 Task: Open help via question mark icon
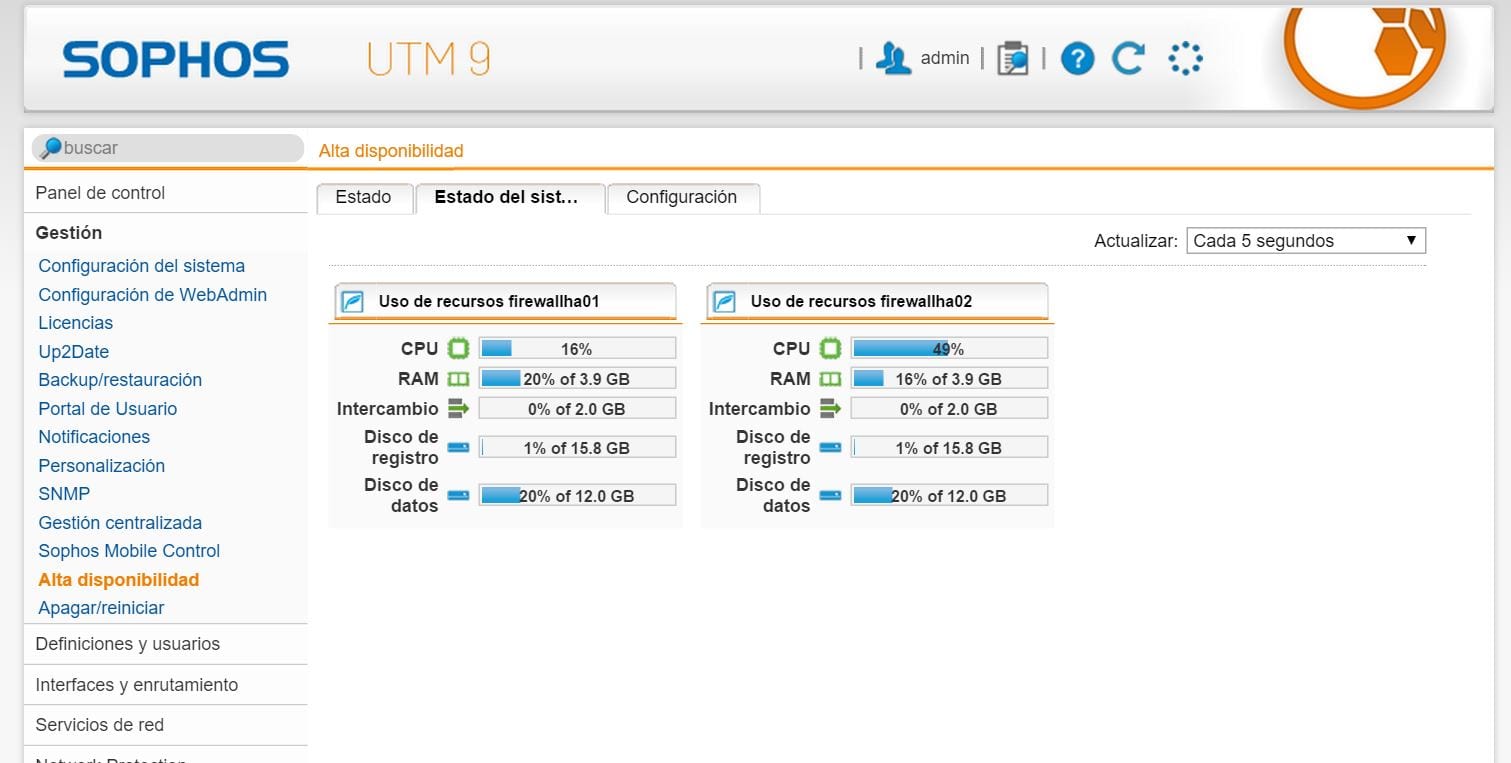point(1077,59)
